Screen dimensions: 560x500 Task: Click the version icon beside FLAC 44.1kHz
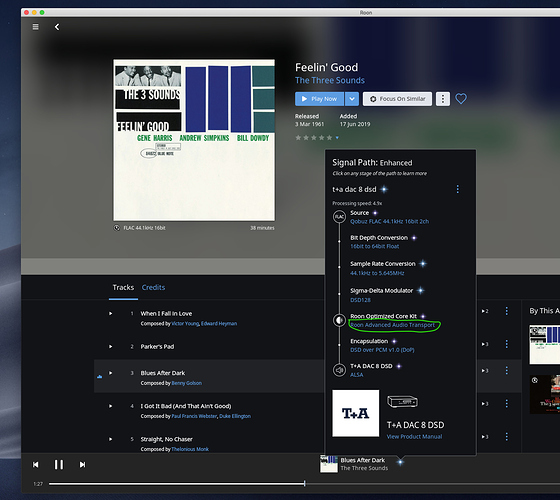[x=117, y=228]
